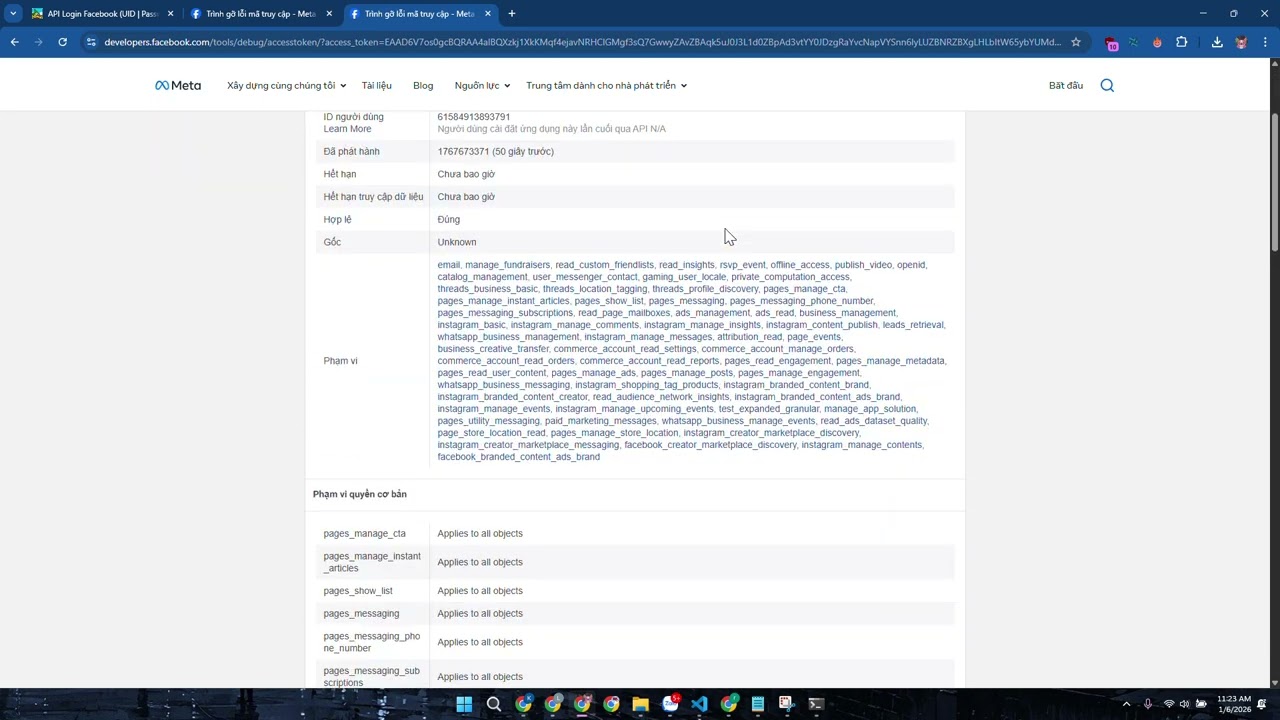Go back with the browser back arrow

coord(15,42)
